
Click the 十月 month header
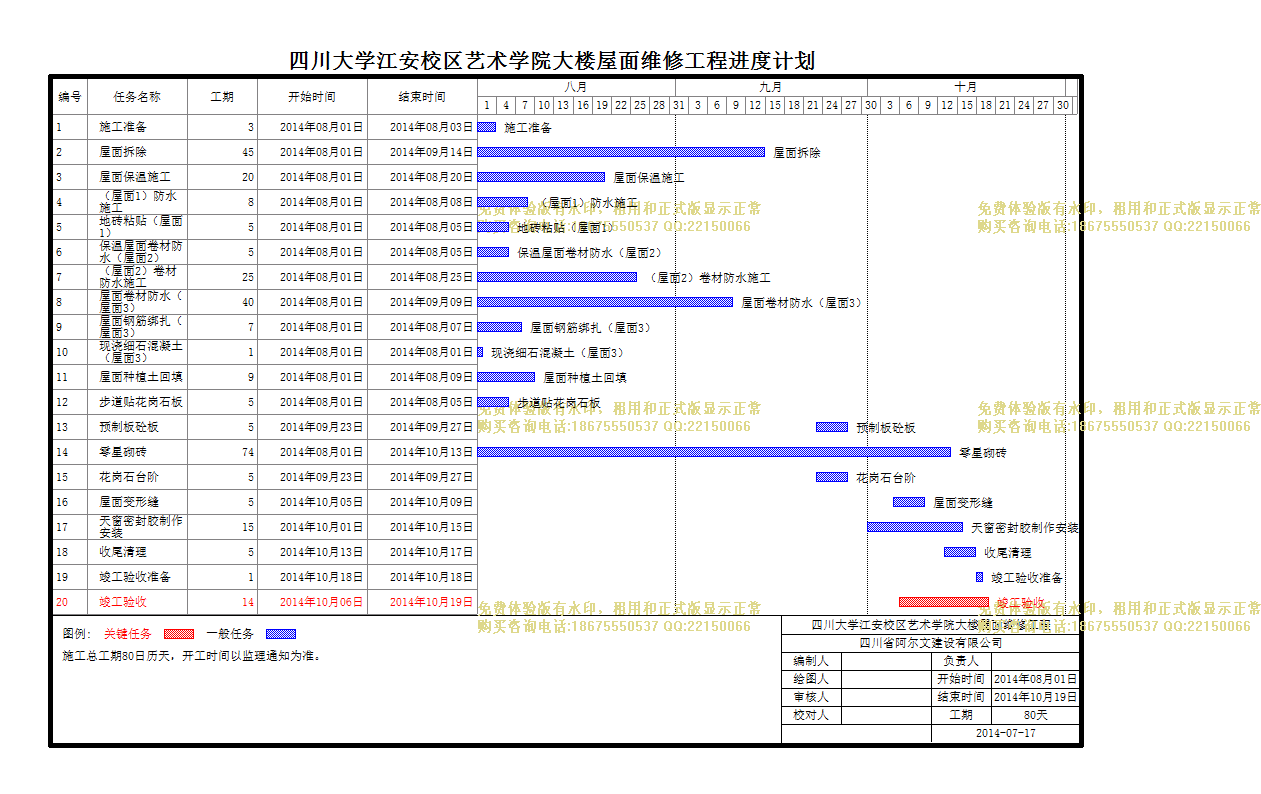[x=966, y=87]
